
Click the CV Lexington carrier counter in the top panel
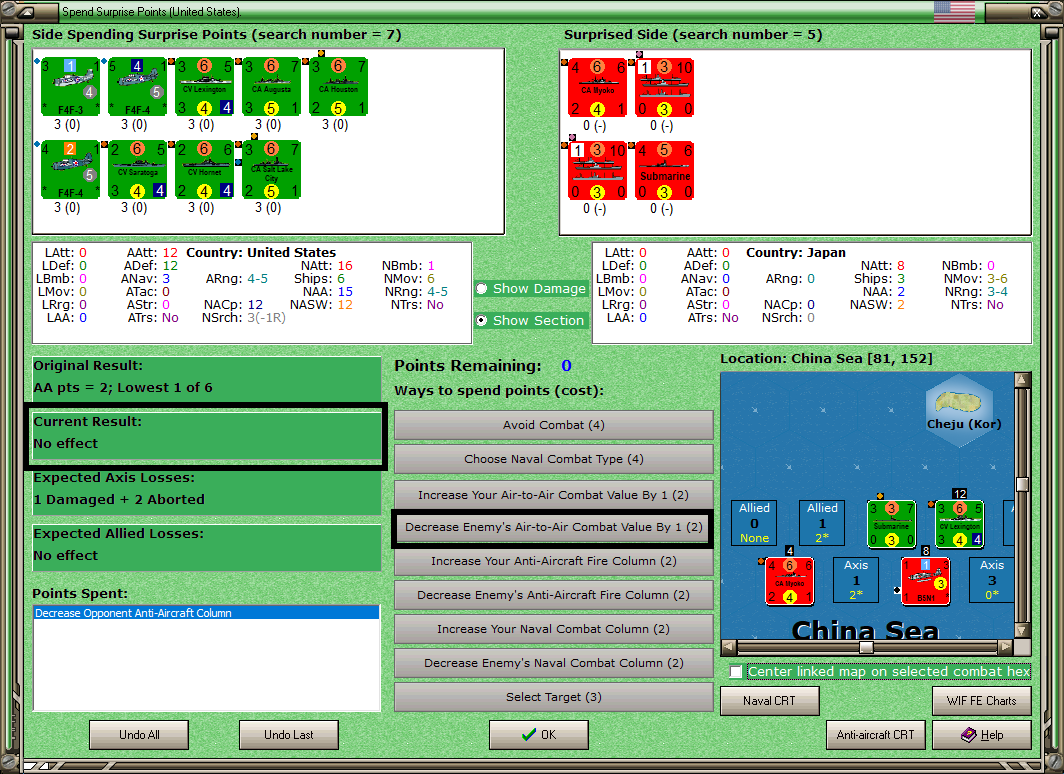coord(204,87)
